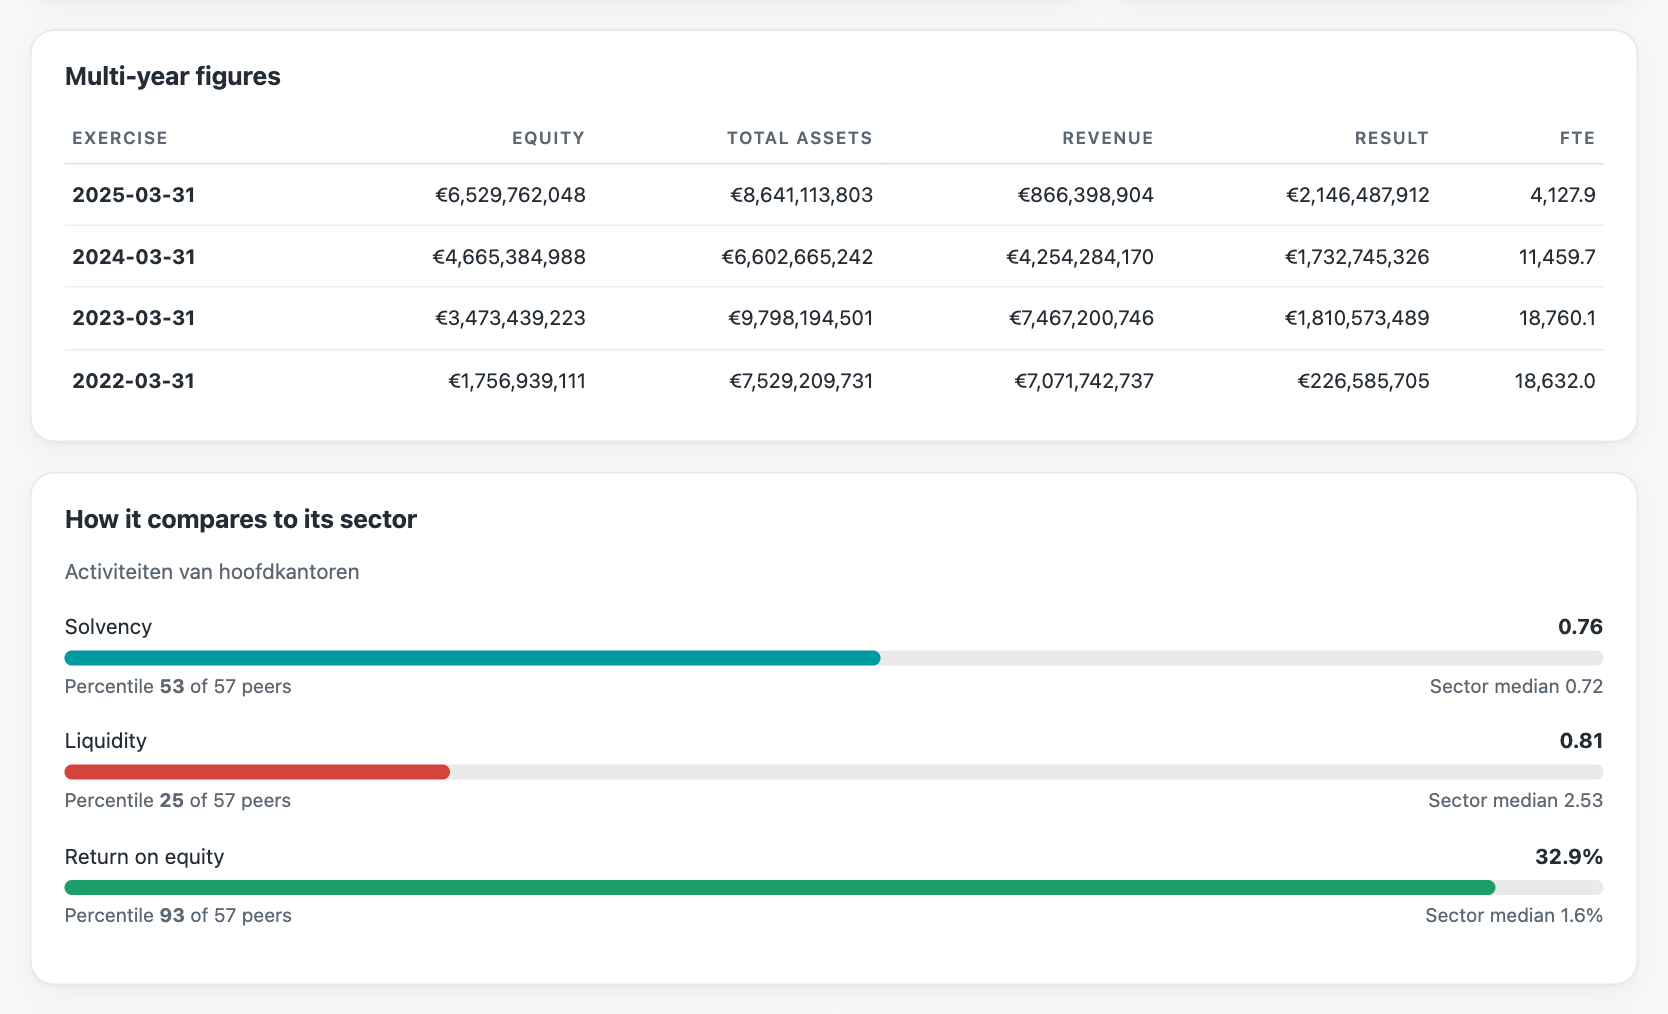The height and width of the screenshot is (1014, 1668).
Task: Click the 2022 result value €226,585,705
Action: click(1363, 381)
